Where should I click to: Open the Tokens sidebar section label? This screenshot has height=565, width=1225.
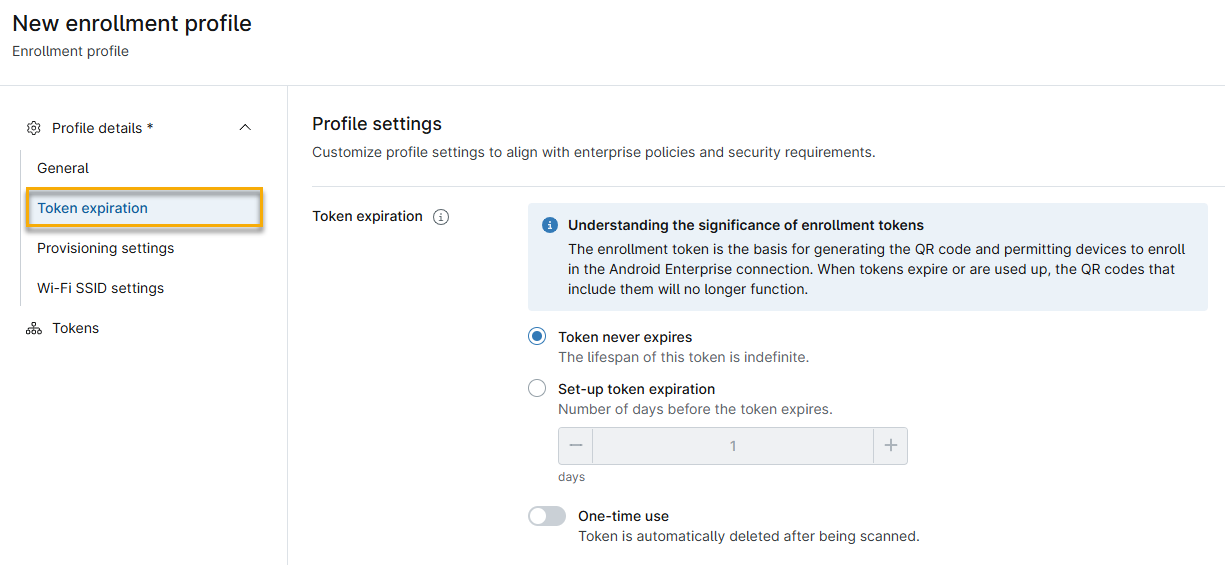(x=76, y=328)
